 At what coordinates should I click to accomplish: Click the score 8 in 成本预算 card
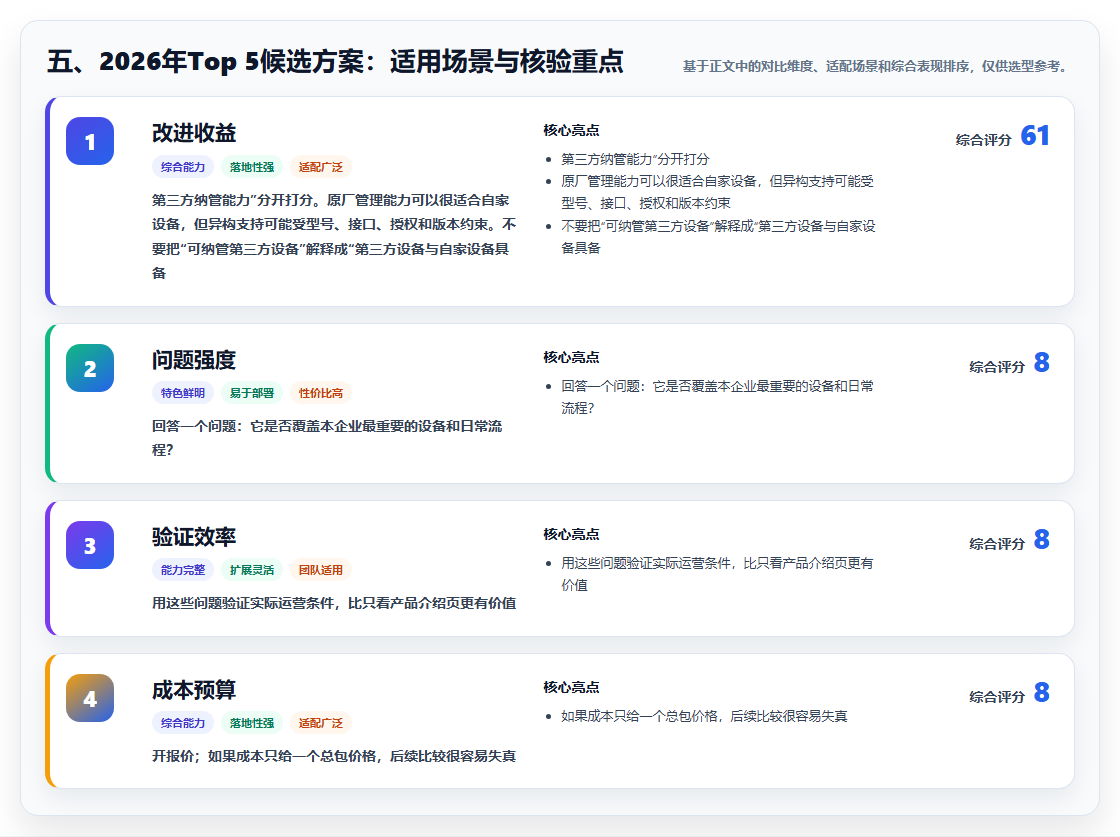coord(1042,693)
